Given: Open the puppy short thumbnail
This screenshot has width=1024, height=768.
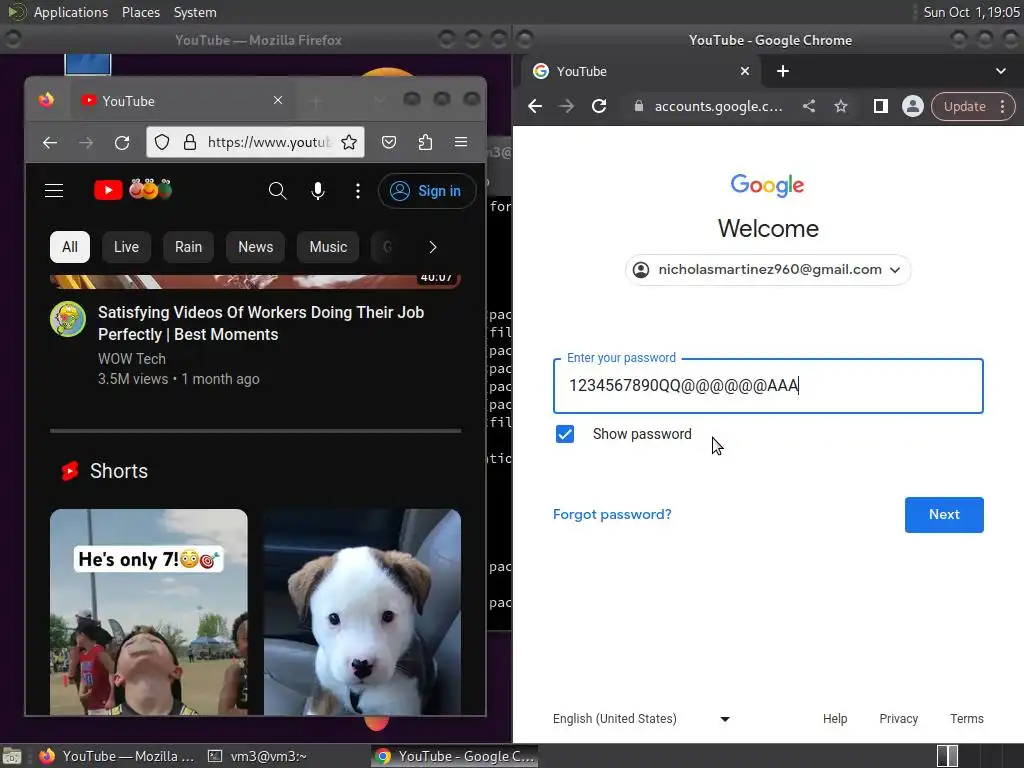Looking at the screenshot, I should (x=362, y=612).
